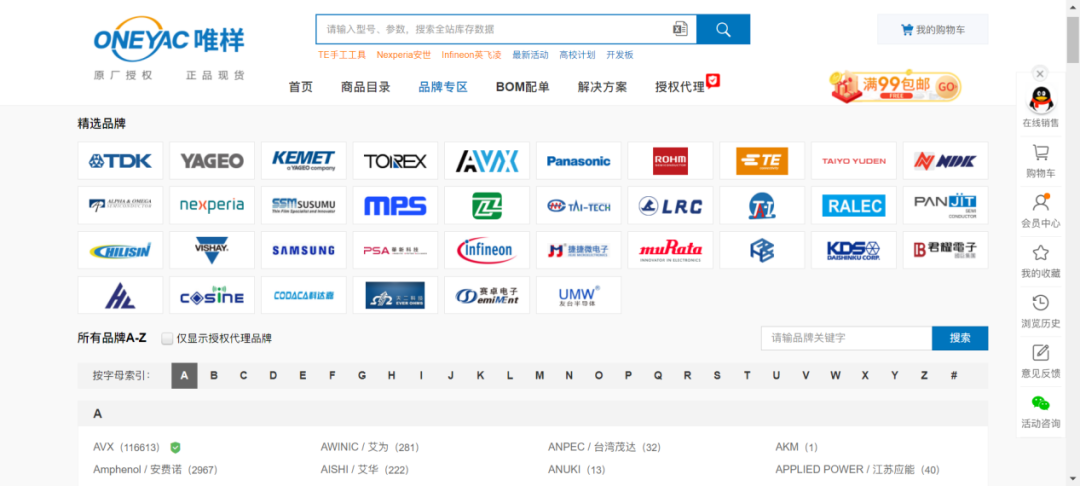Open ANPEC / 台湾茂达 brand link
The height and width of the screenshot is (486, 1080).
point(604,447)
